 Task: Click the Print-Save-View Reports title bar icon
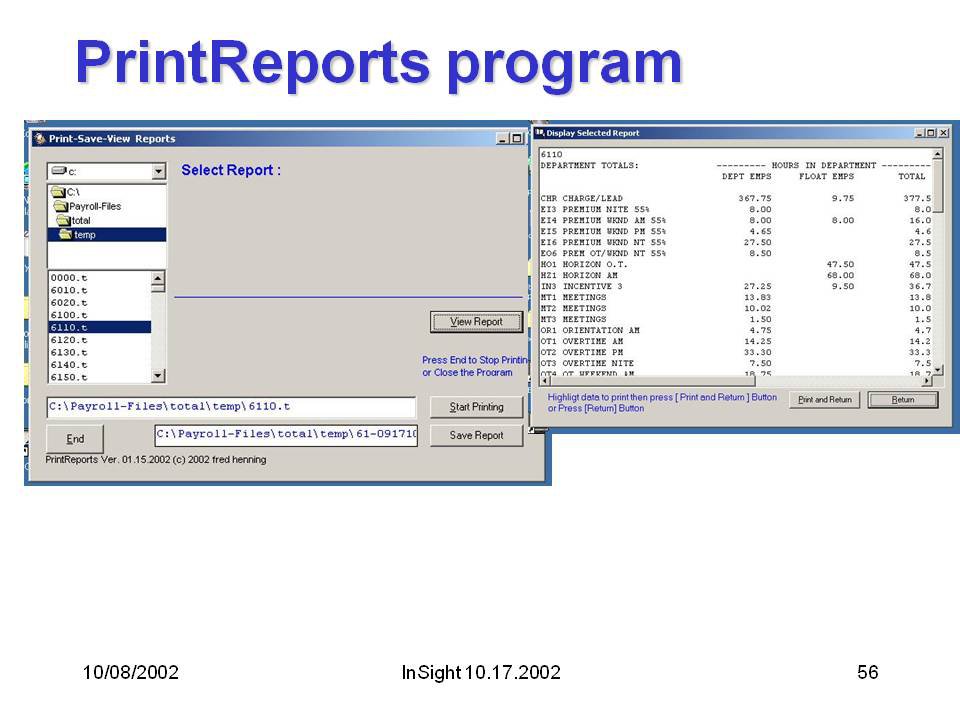tap(40, 139)
